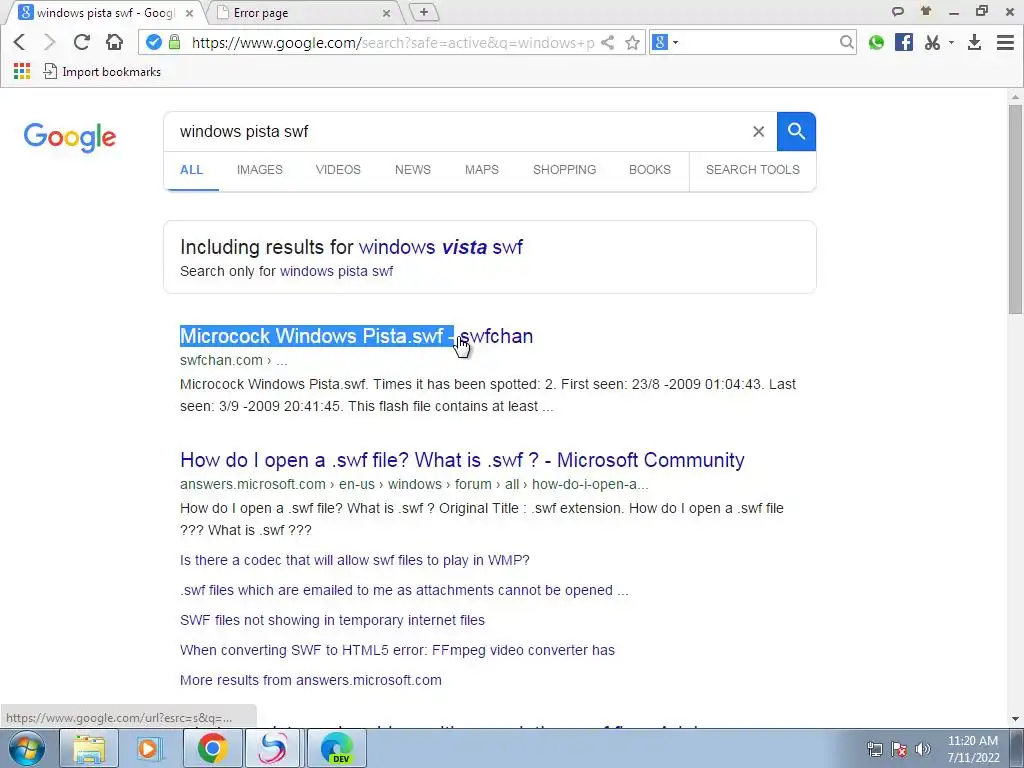The image size is (1024, 768).
Task: Open the Windows Start menu
Action: 27,748
